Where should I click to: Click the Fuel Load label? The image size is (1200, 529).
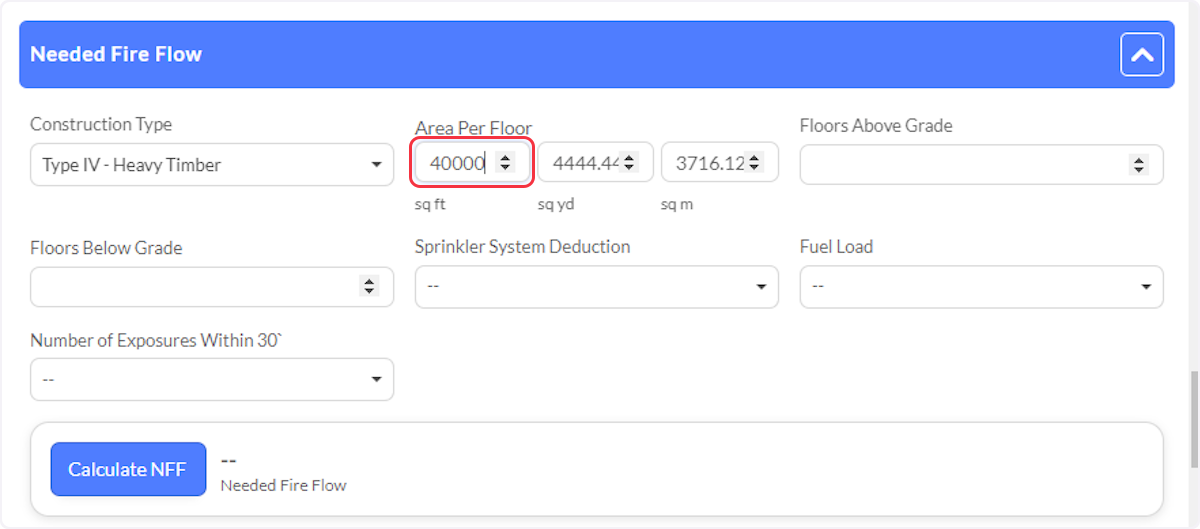[836, 246]
